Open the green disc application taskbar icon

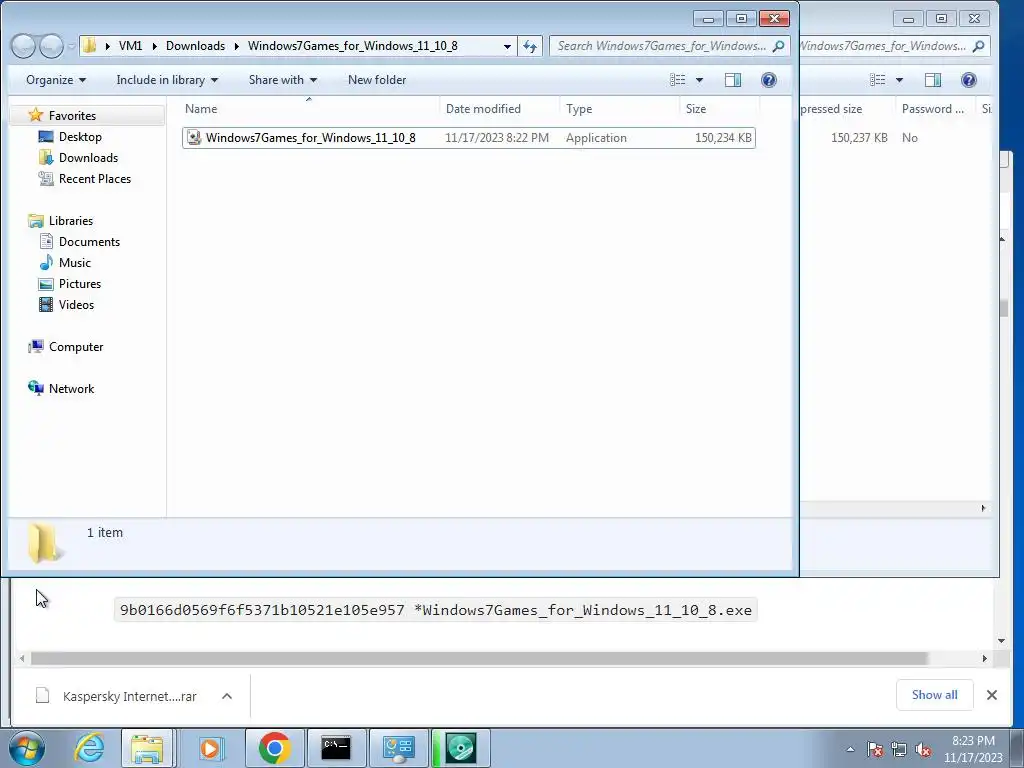pos(460,748)
